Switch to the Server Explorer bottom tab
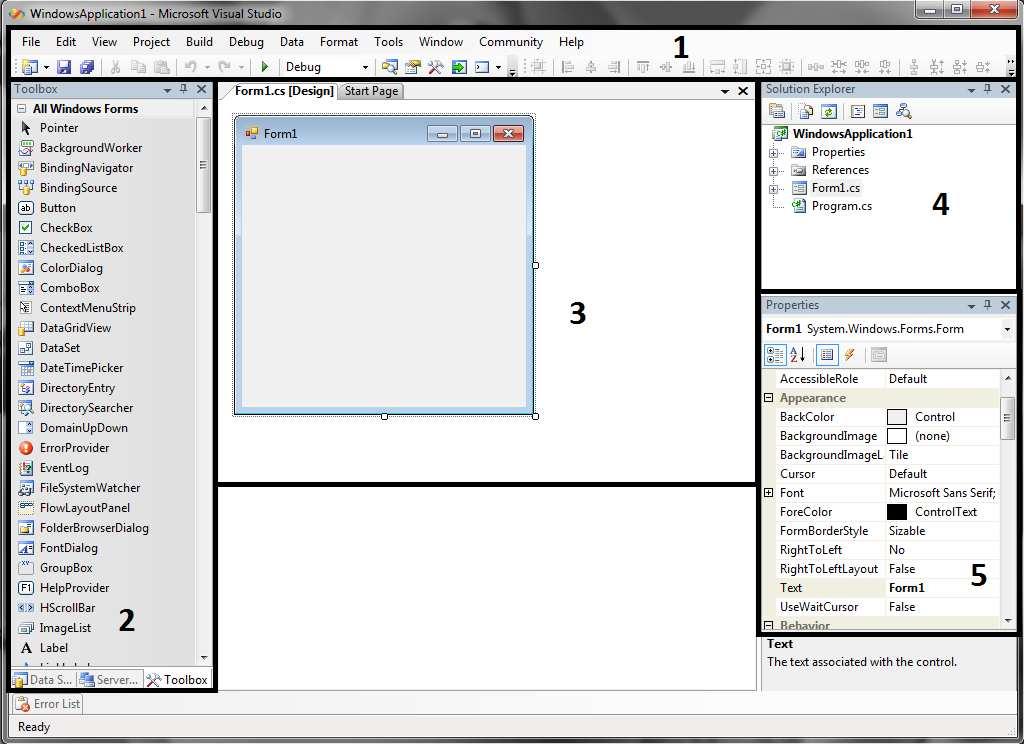The width and height of the screenshot is (1024, 744). (109, 679)
